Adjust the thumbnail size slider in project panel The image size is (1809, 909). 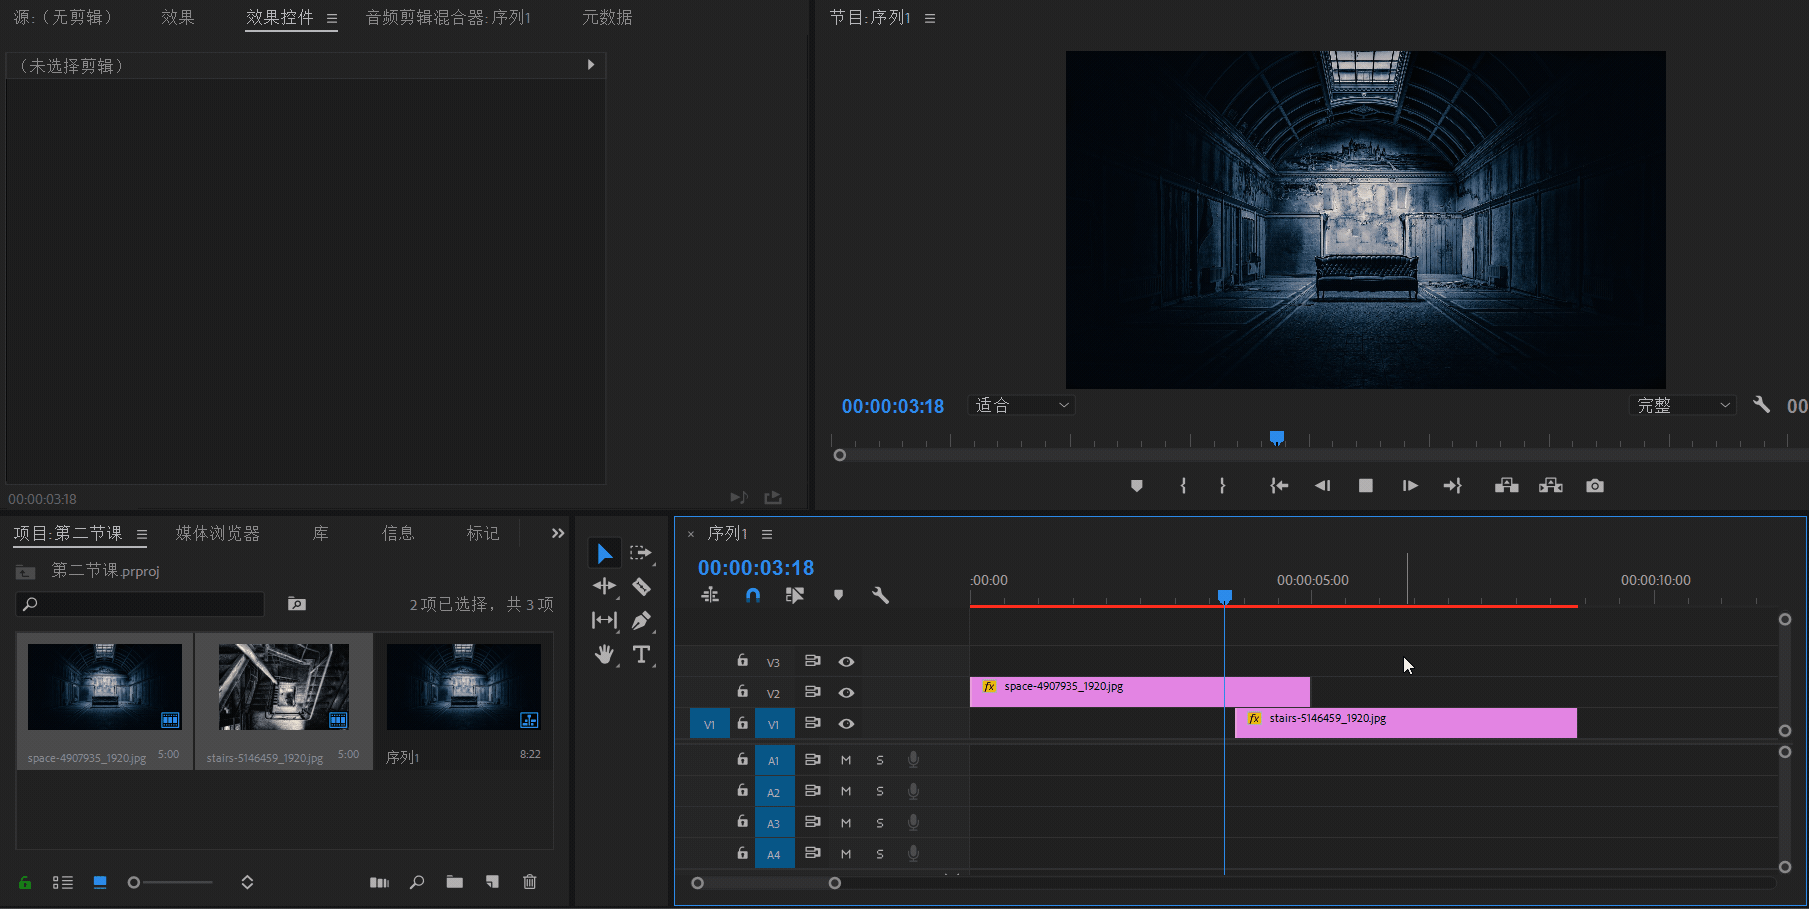[135, 882]
